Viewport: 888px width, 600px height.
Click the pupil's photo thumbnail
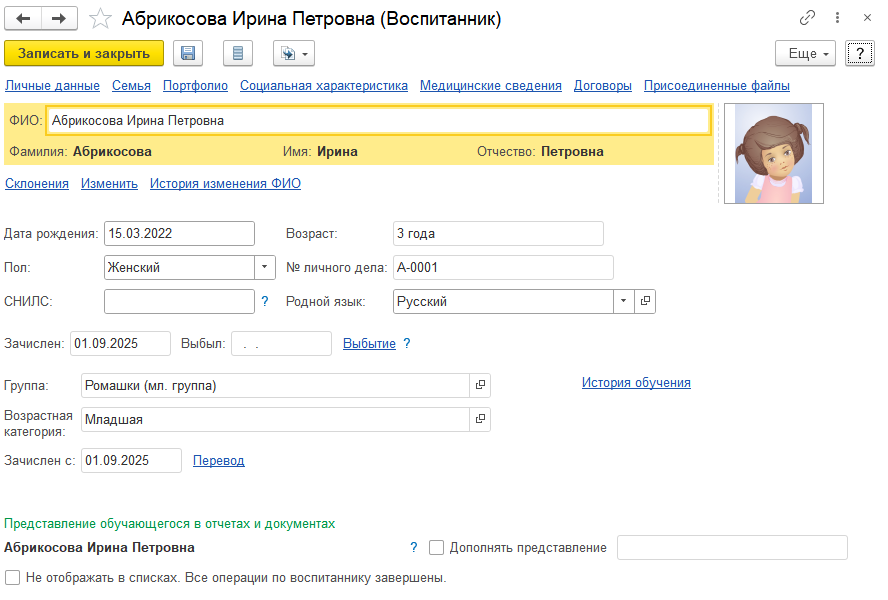773,154
